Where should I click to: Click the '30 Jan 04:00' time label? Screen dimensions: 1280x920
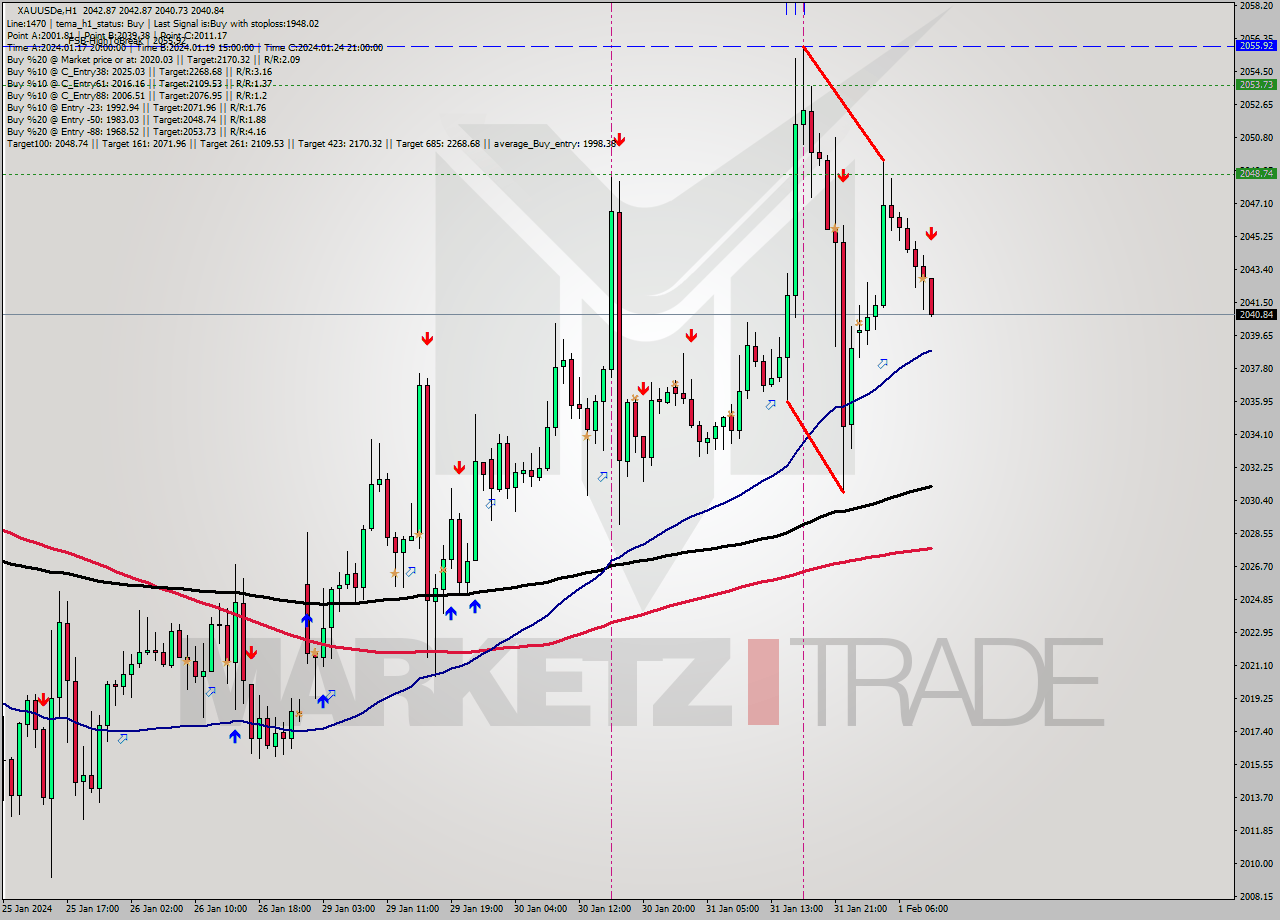540,909
